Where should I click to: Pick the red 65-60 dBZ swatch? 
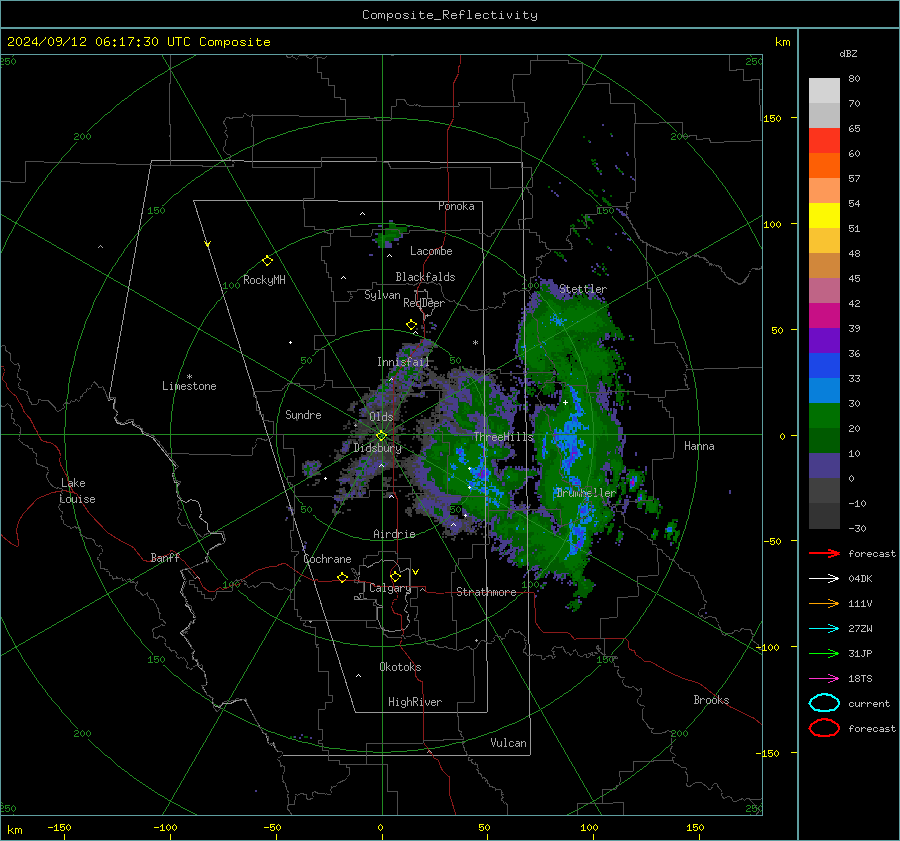pos(824,141)
